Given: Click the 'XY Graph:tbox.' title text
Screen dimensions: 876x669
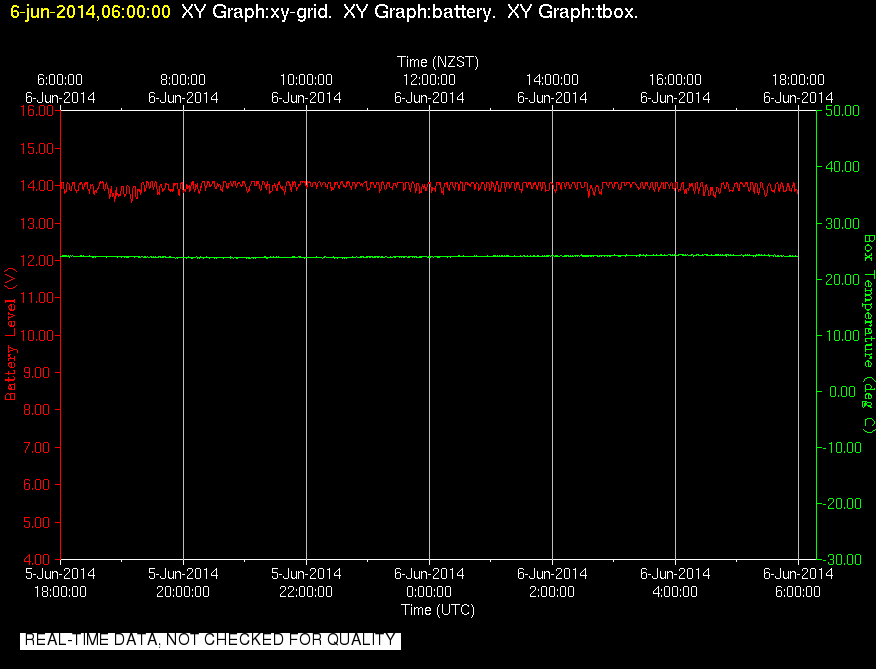Looking at the screenshot, I should 573,12.
